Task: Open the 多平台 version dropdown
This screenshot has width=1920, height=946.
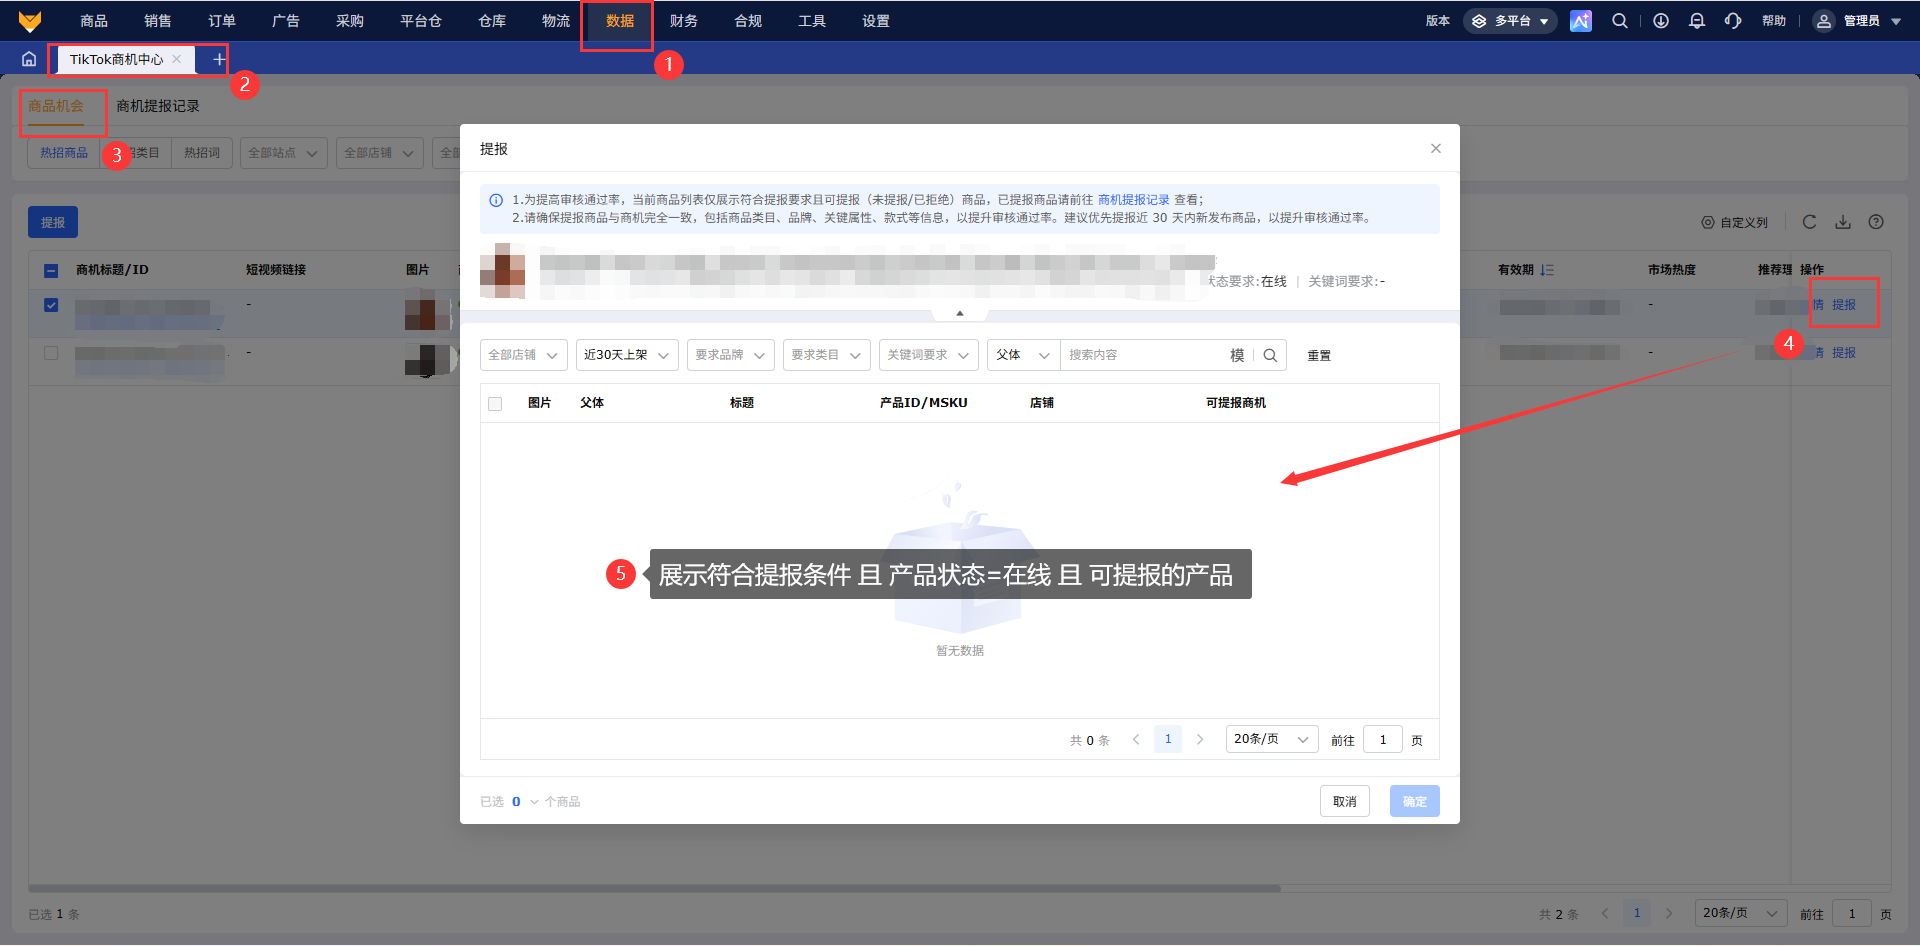Action: (1510, 21)
